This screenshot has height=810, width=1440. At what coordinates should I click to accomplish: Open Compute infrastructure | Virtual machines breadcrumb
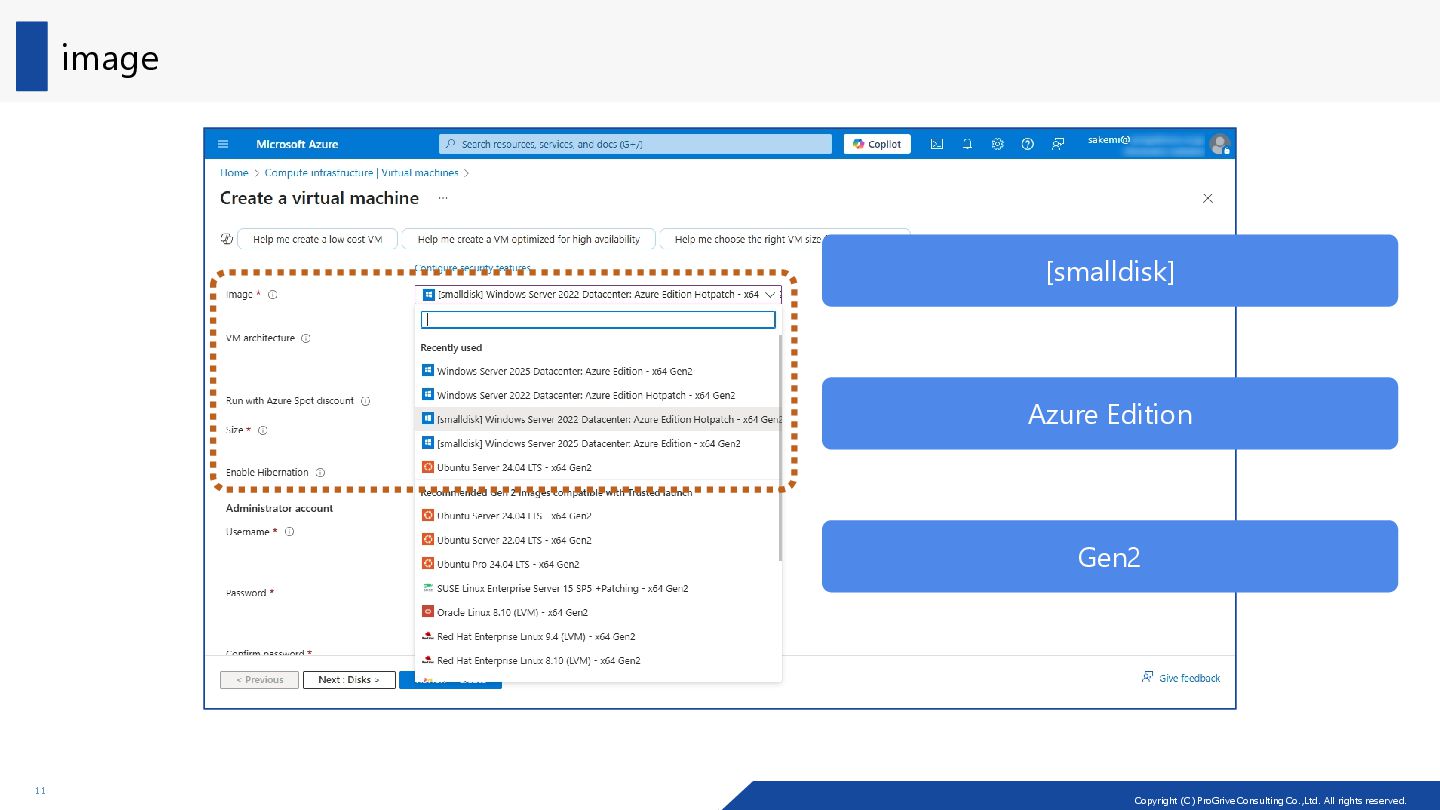point(362,173)
